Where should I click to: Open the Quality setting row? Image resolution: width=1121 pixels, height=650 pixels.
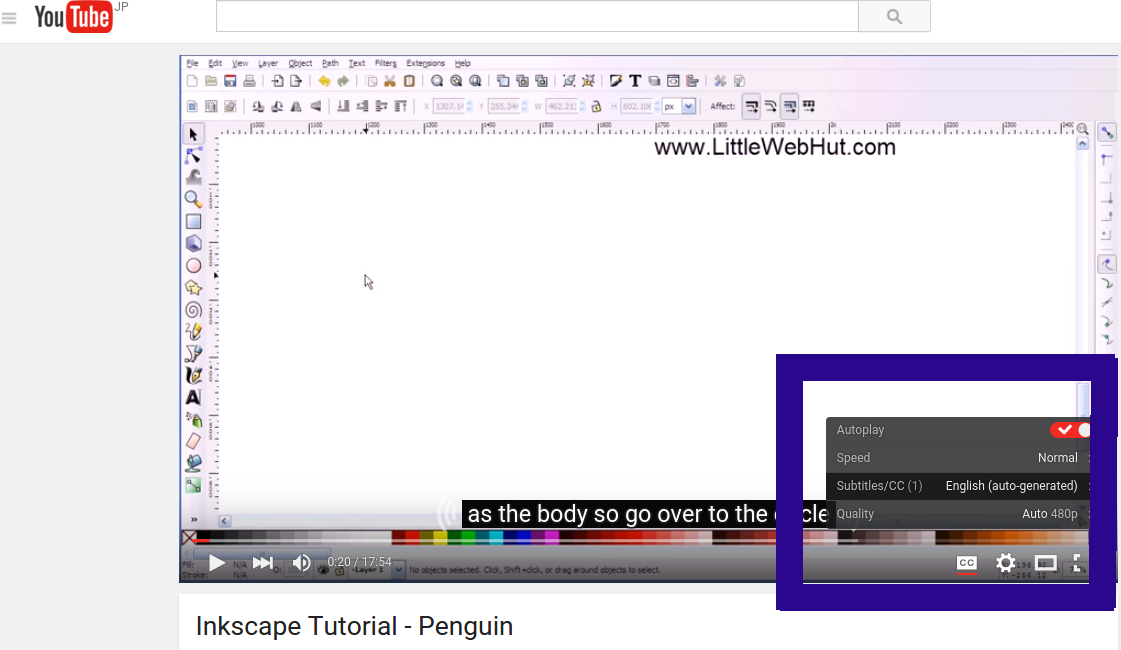[x=958, y=513]
